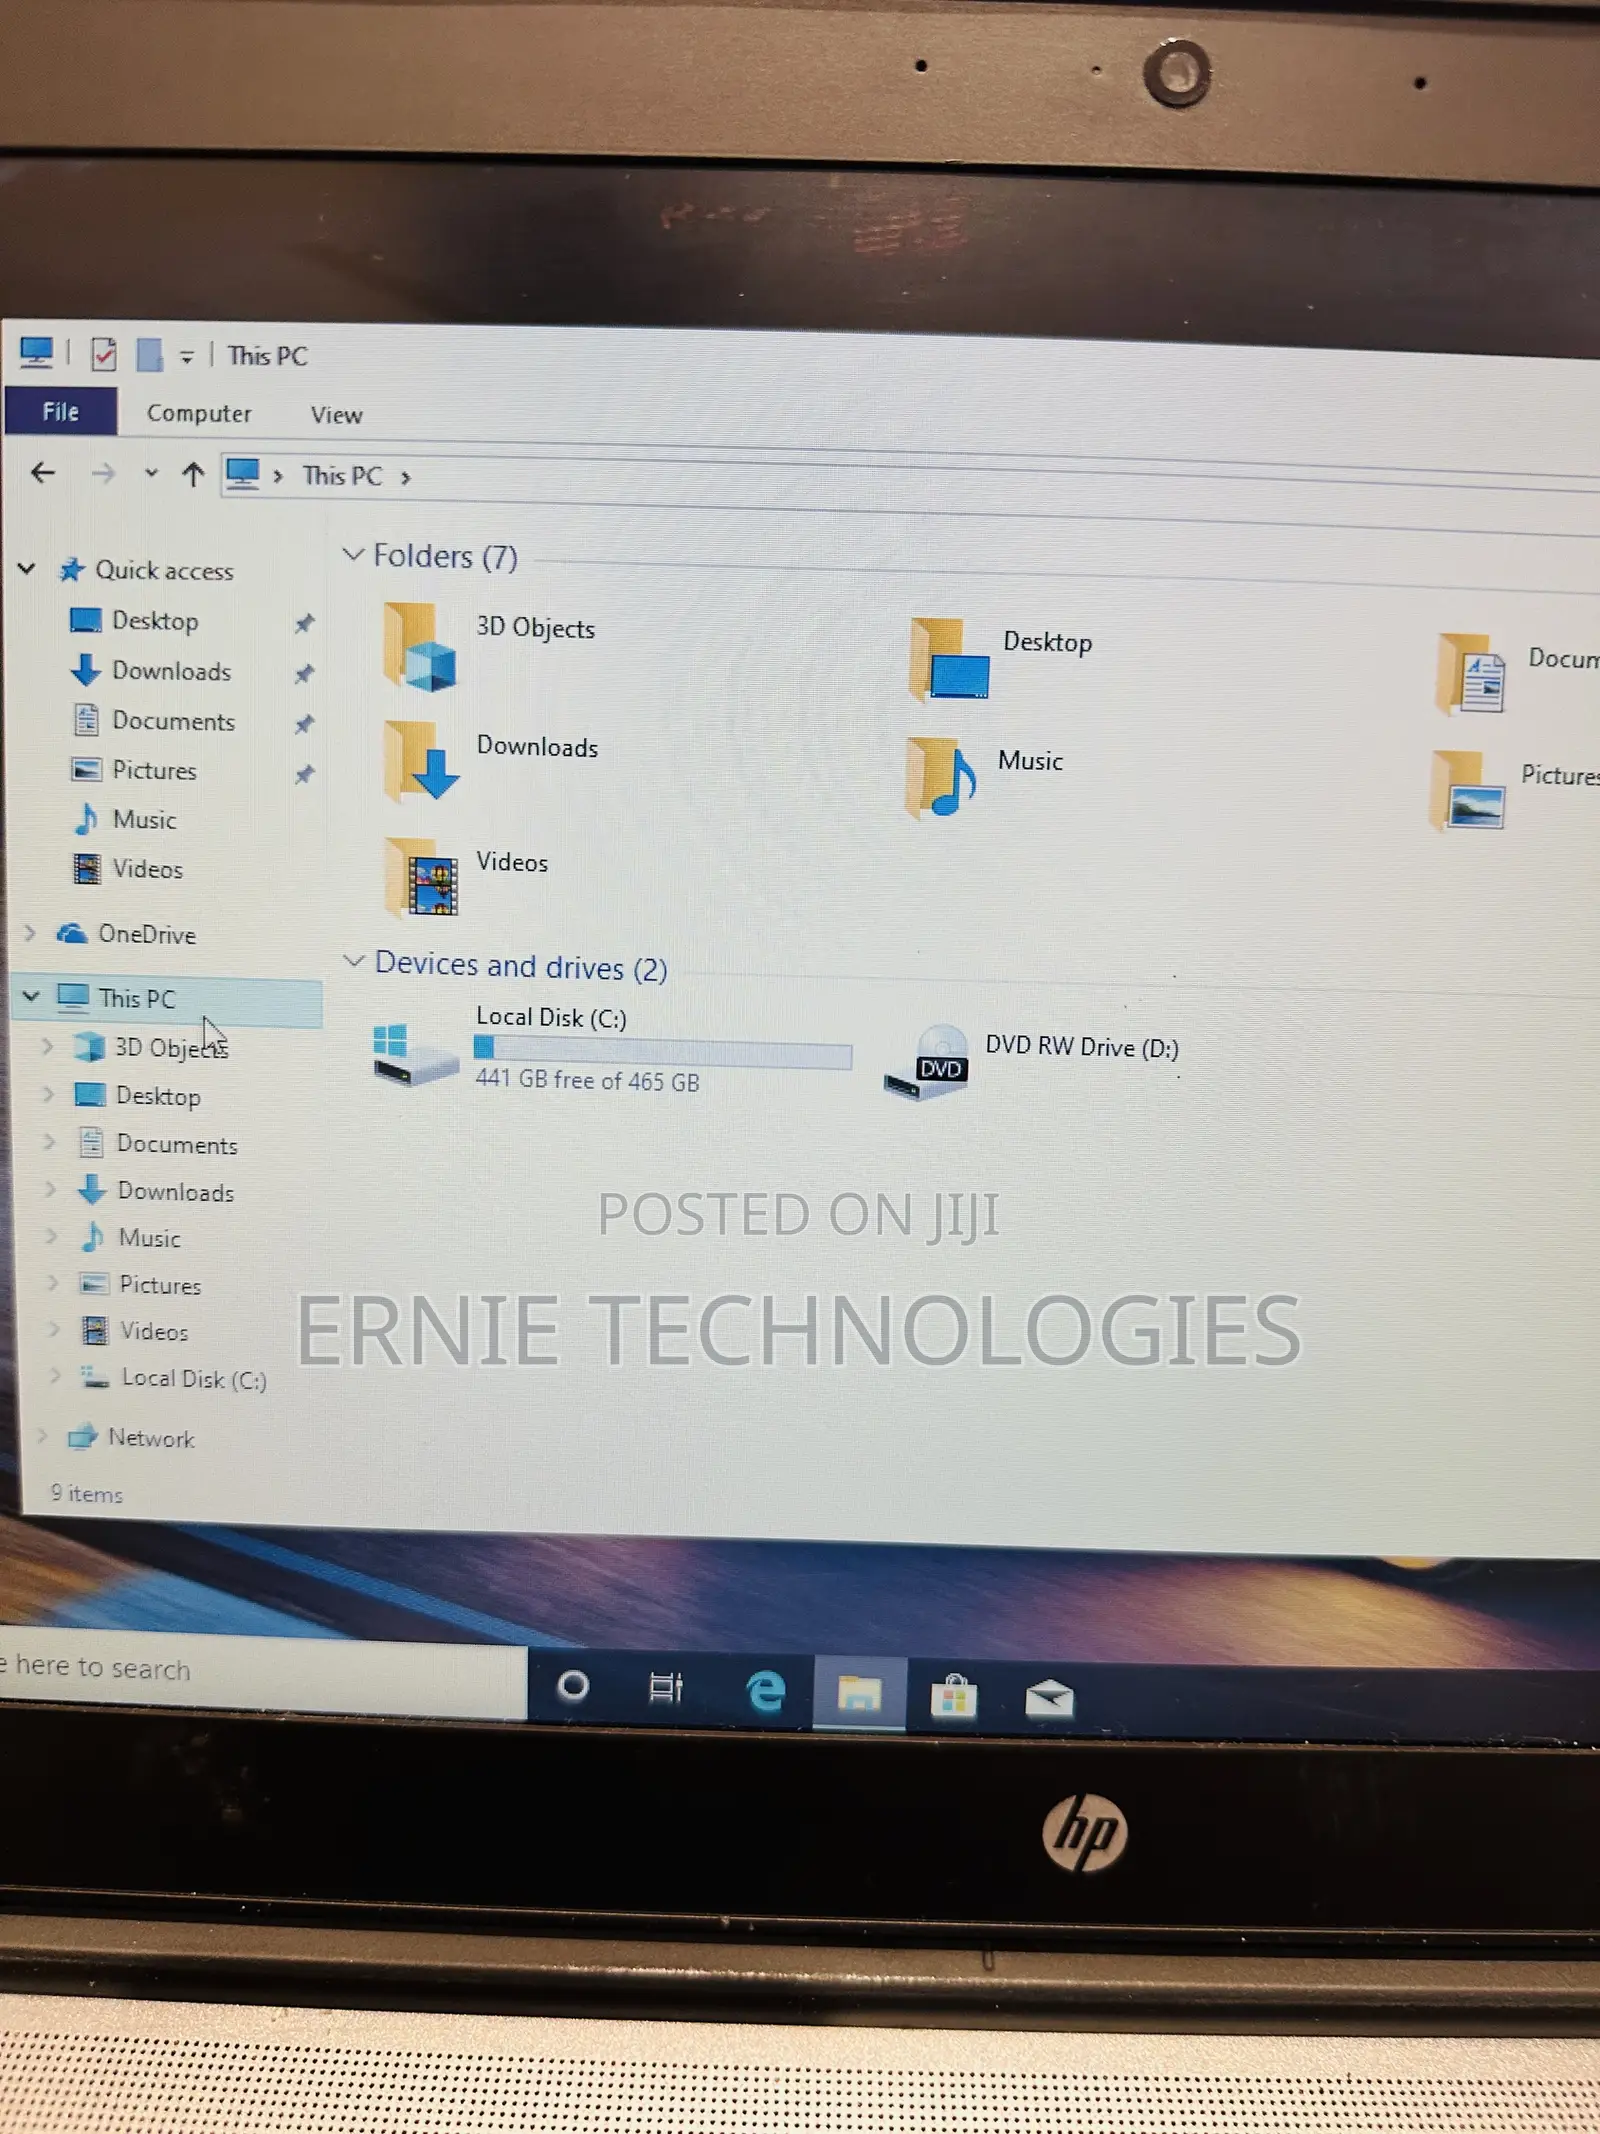
Task: Click the This PC monitor icon in title bar
Action: [x=36, y=352]
